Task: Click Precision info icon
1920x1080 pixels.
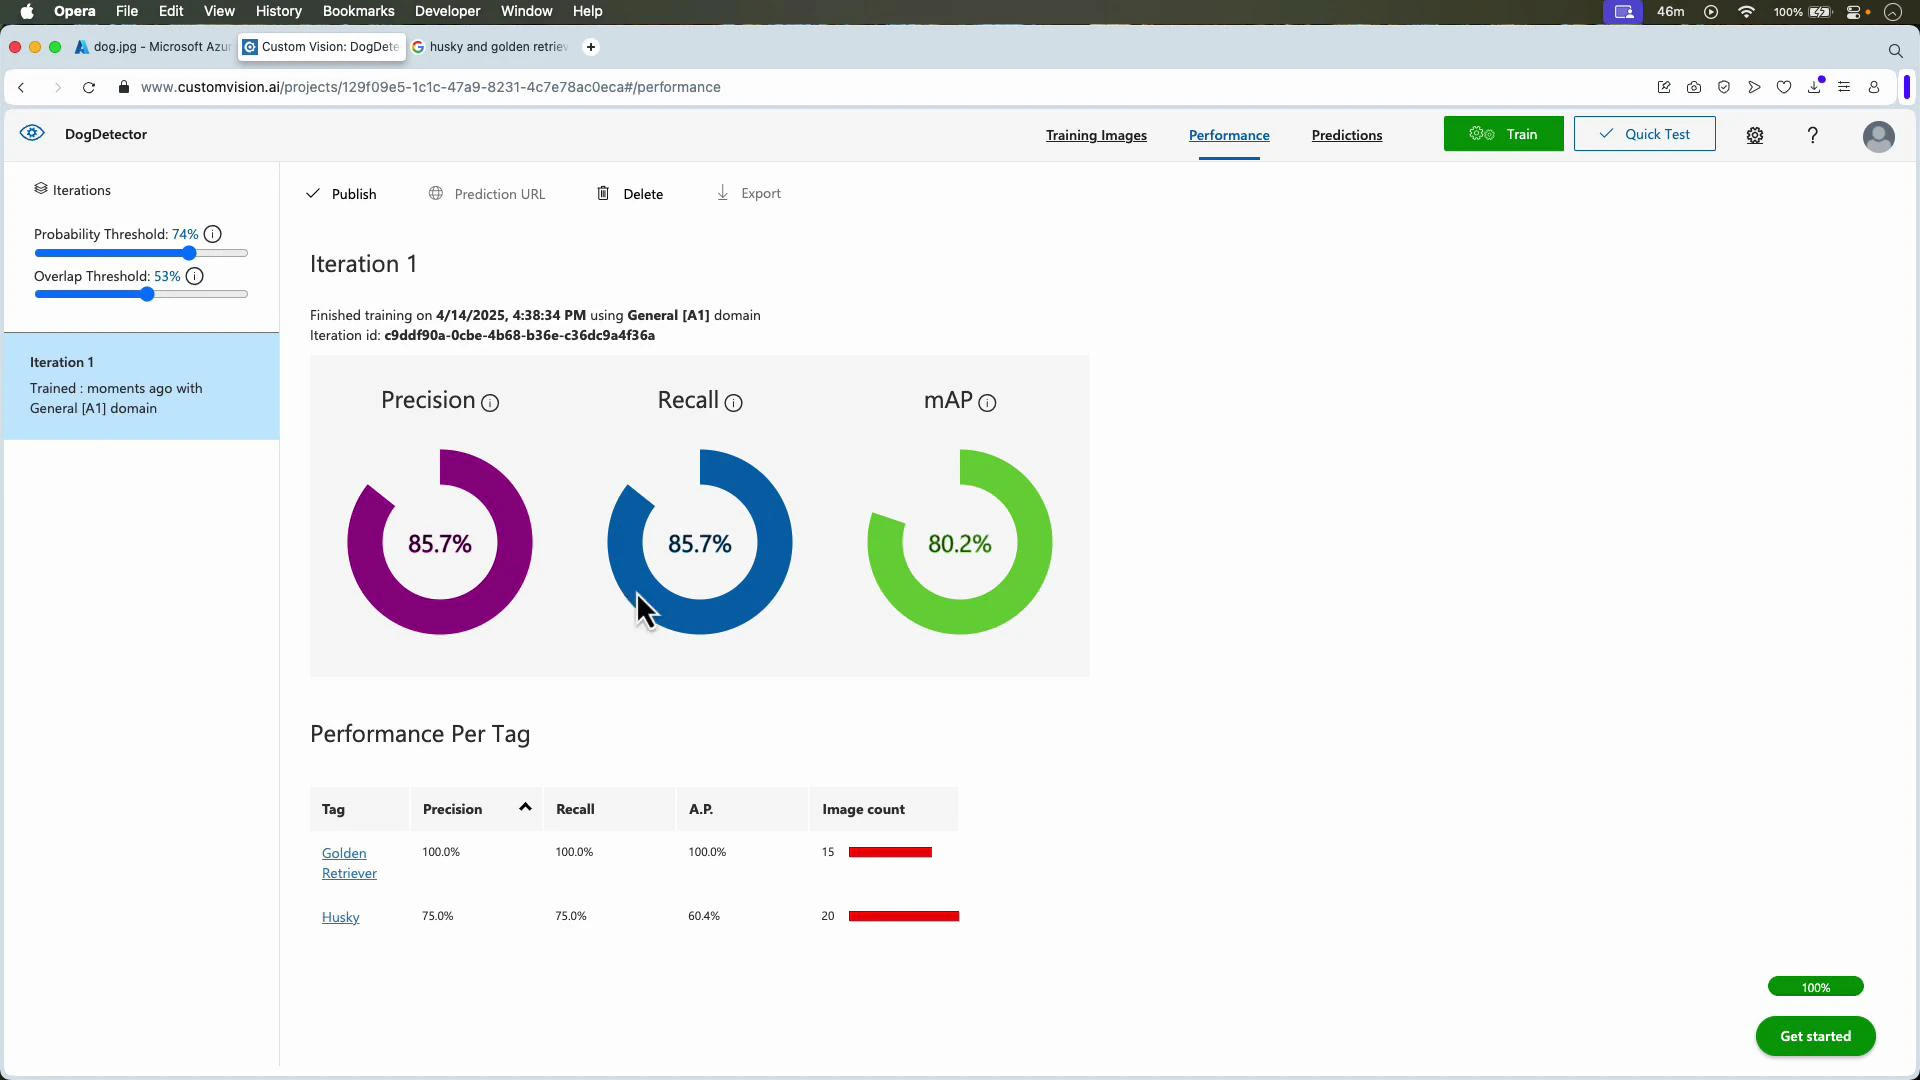Action: tap(490, 403)
